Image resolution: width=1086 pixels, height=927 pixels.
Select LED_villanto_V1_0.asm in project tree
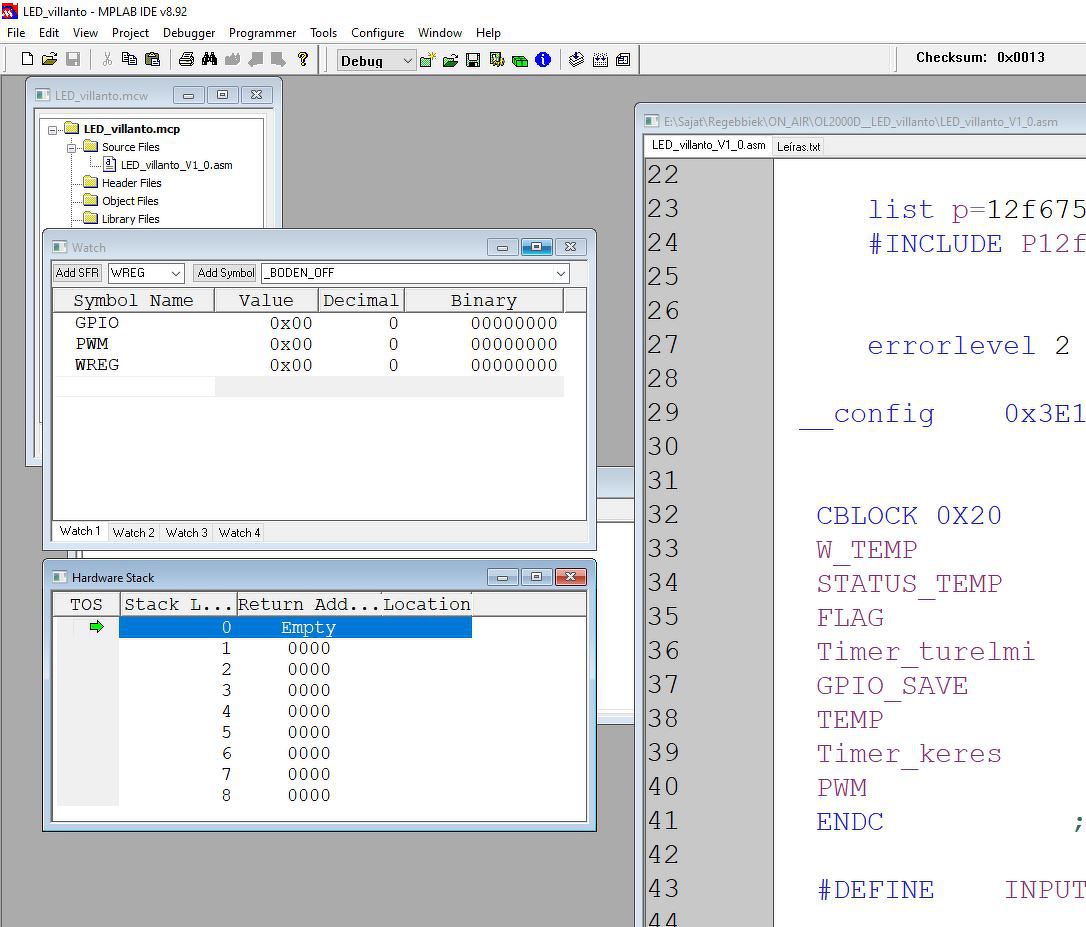(176, 165)
